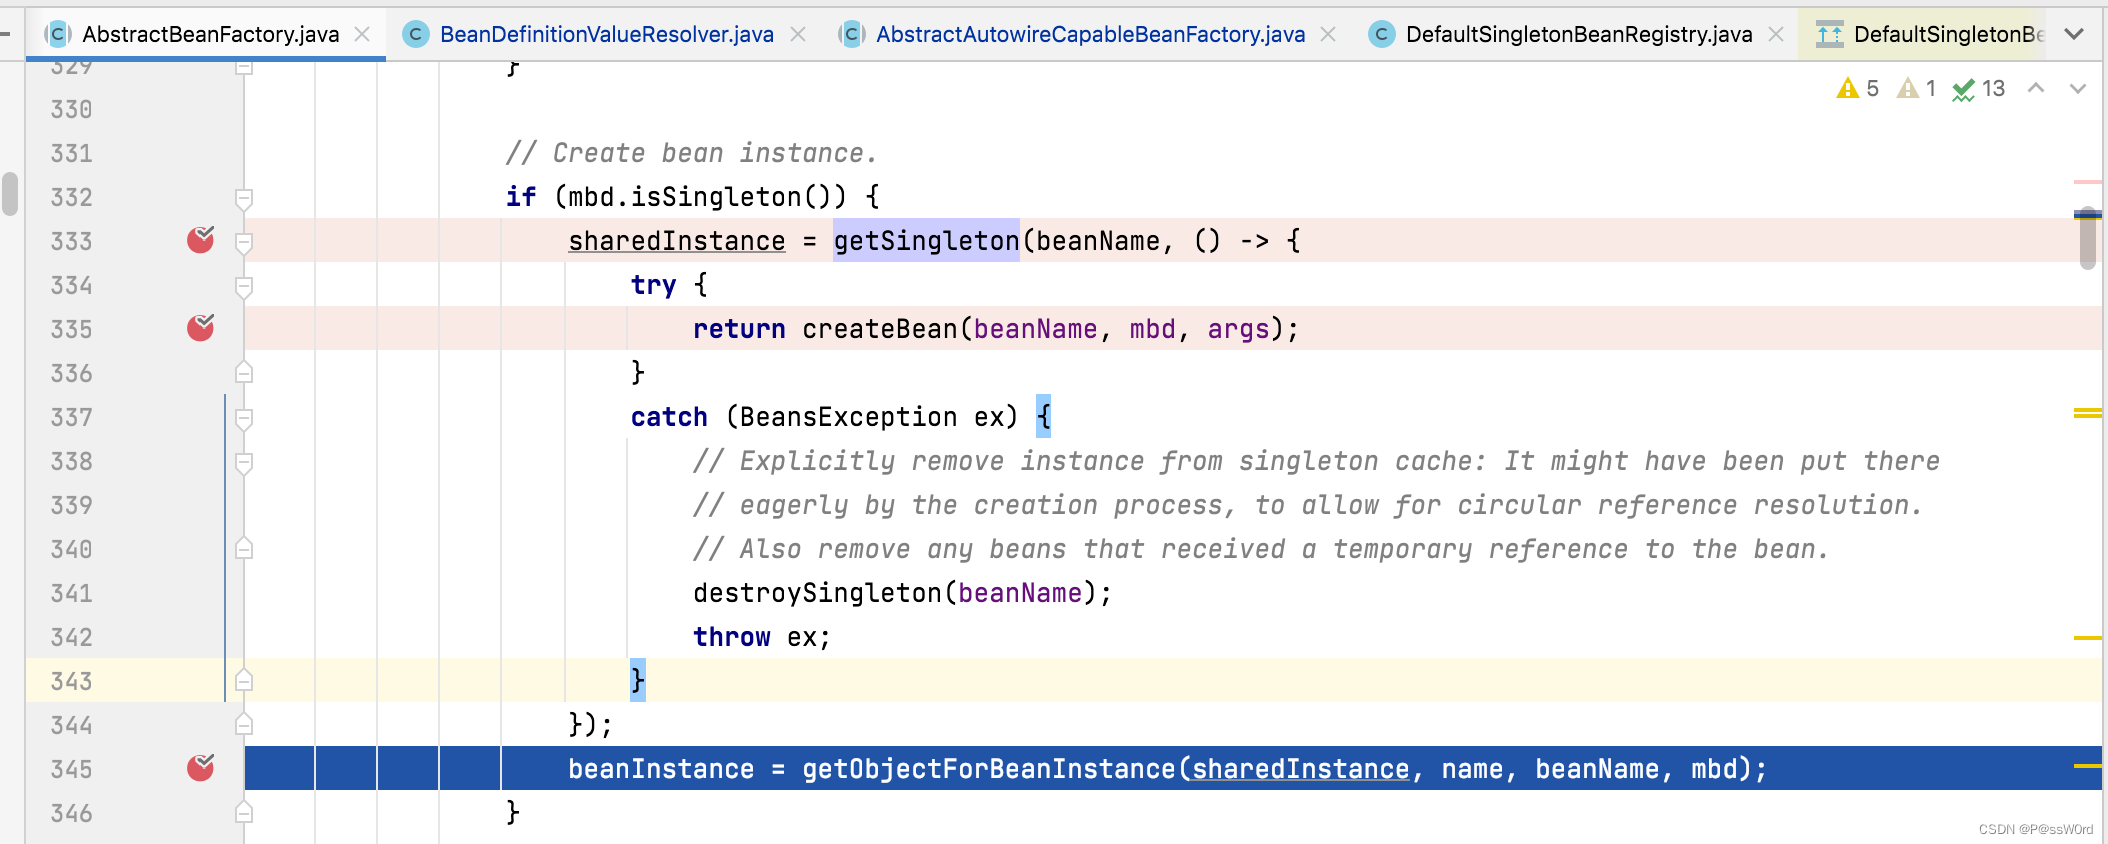
Task: Close AbstractBeanFactory.java tab
Action: (362, 34)
